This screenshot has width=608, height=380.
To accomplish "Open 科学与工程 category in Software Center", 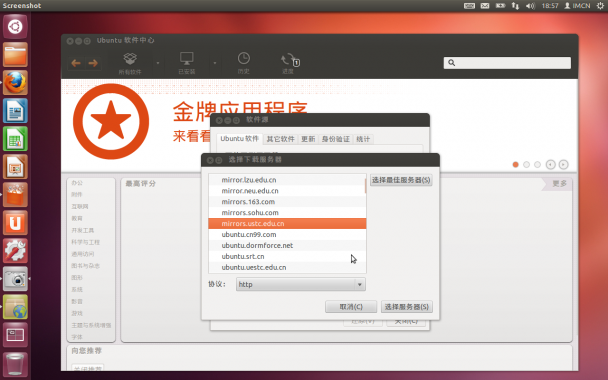I will (x=85, y=242).
